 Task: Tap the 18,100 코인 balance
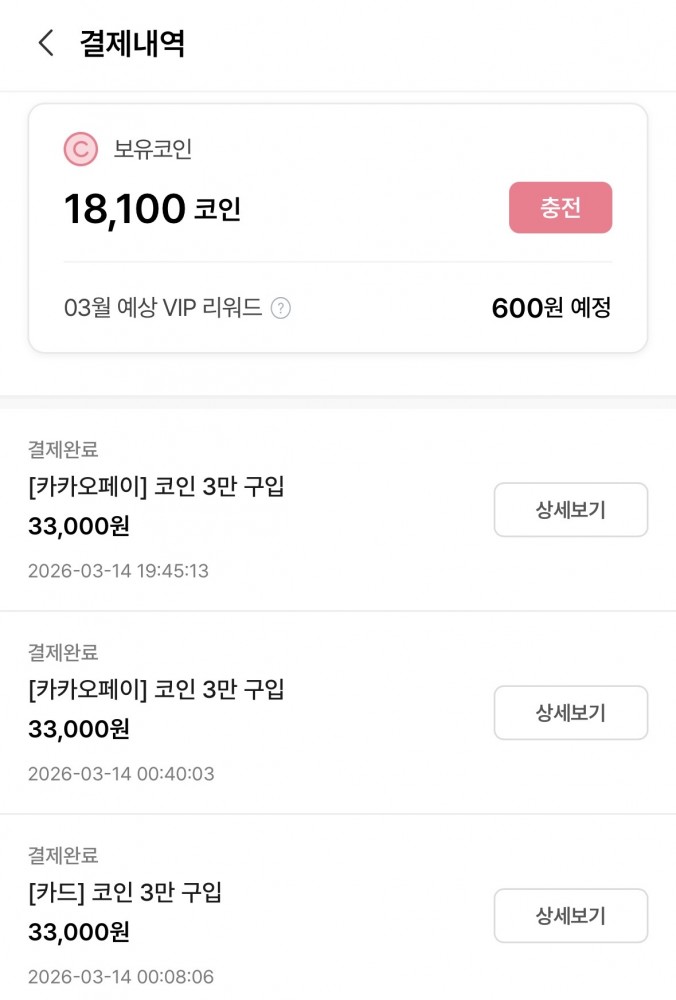(152, 209)
